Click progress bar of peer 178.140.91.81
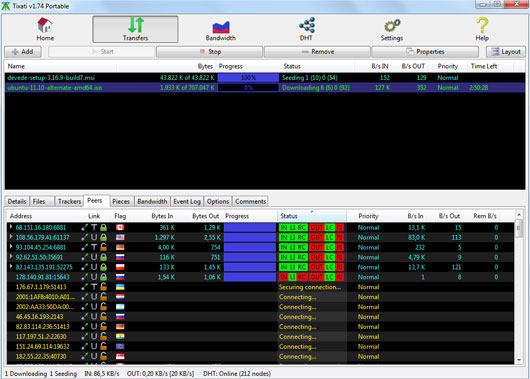Viewport: 530px width, 379px height. point(250,277)
